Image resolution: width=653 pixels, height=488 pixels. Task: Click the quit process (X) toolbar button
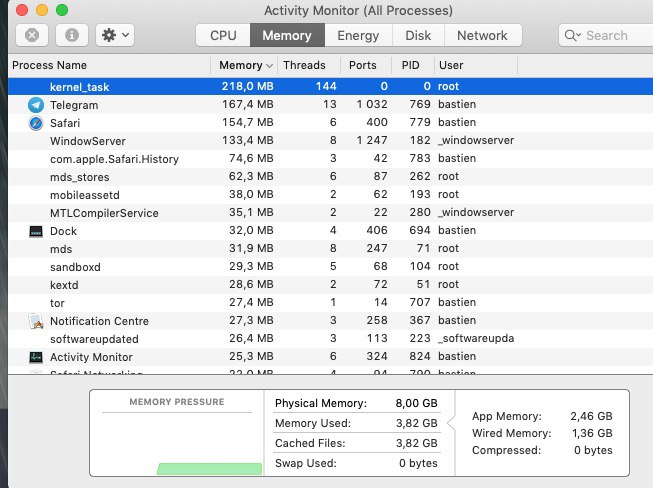click(x=32, y=35)
